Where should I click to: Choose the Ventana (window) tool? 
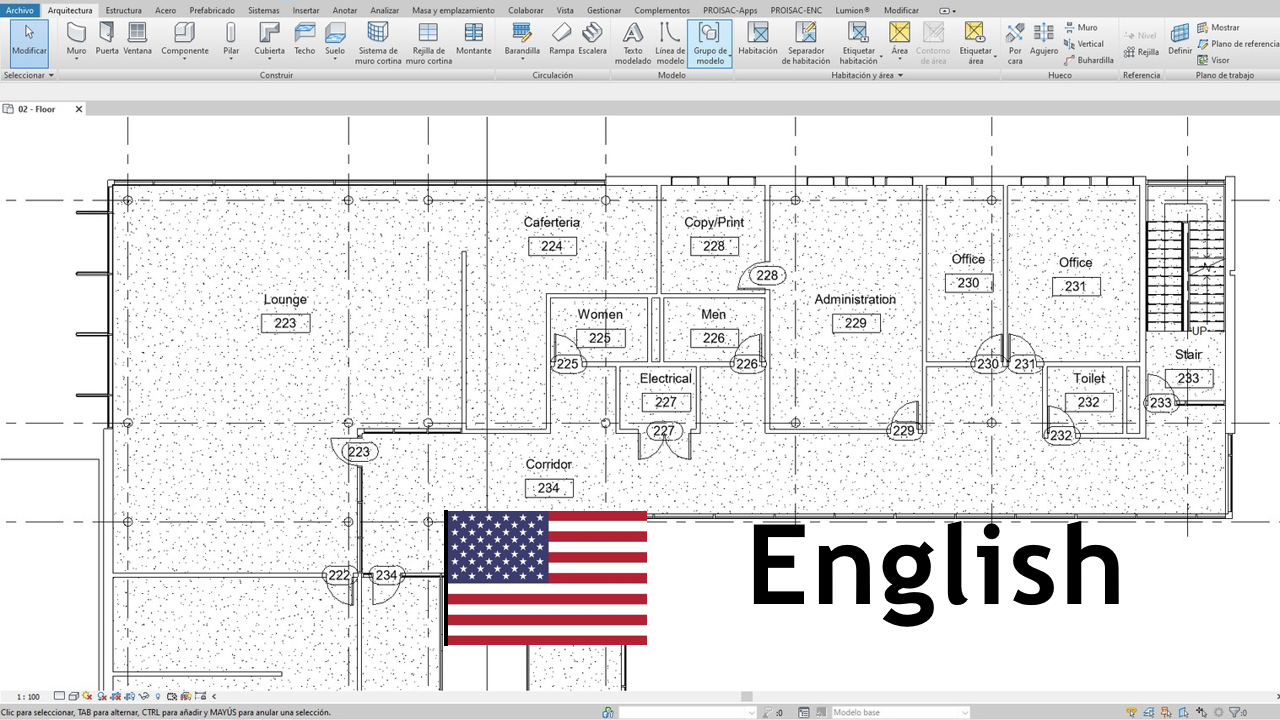(138, 39)
